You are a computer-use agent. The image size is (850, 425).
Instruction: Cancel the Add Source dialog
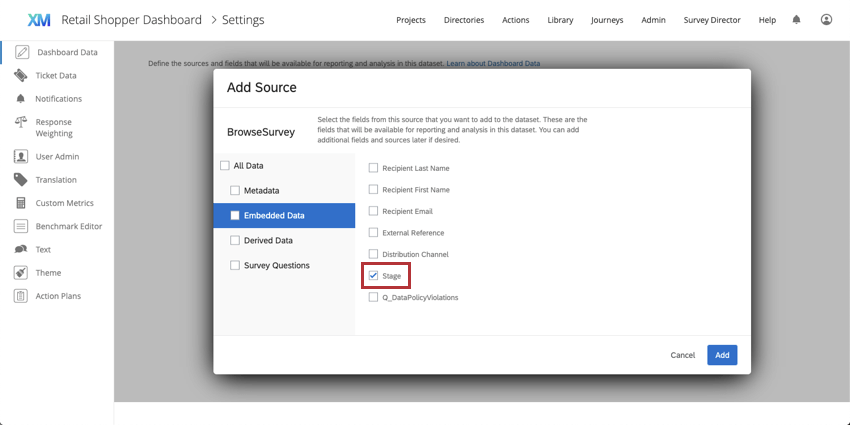point(682,355)
